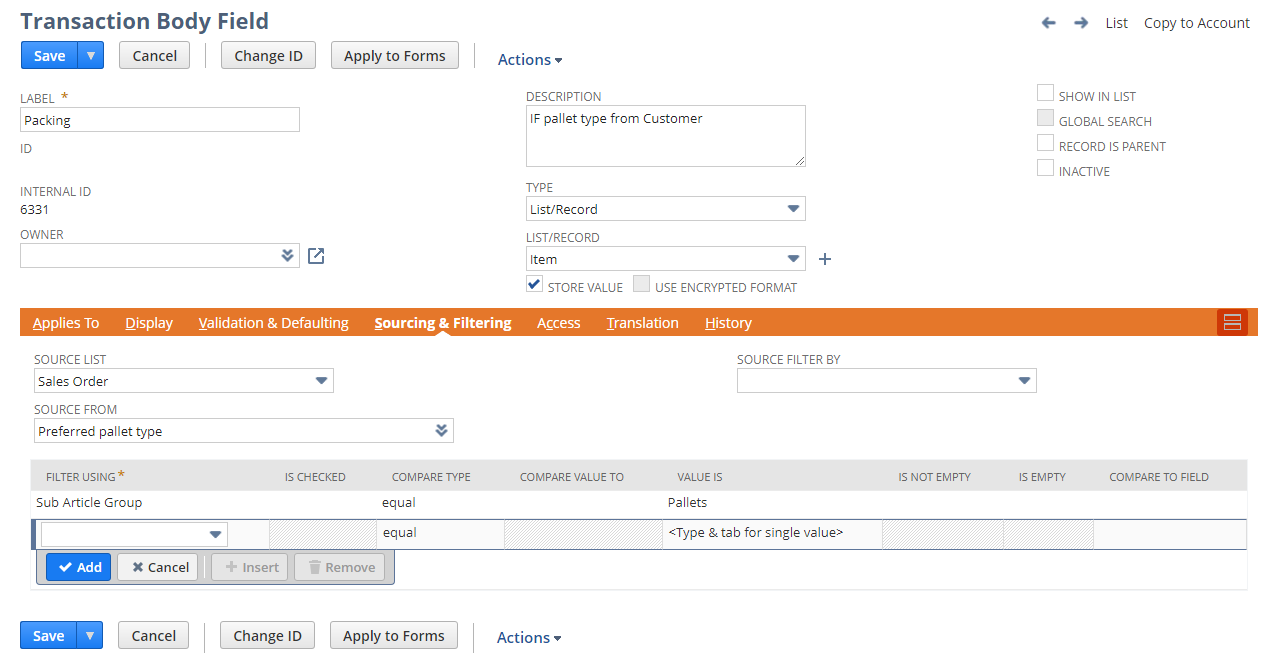Click the plus icon to create new List/Record
This screenshot has height=655, width=1276.
(824, 258)
